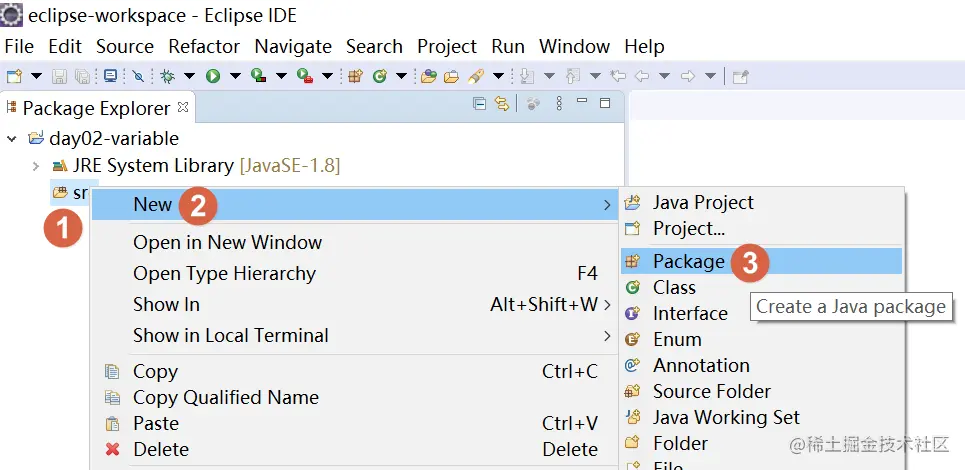The width and height of the screenshot is (965, 470).
Task: Open the Source menu
Action: pyautogui.click(x=125, y=46)
